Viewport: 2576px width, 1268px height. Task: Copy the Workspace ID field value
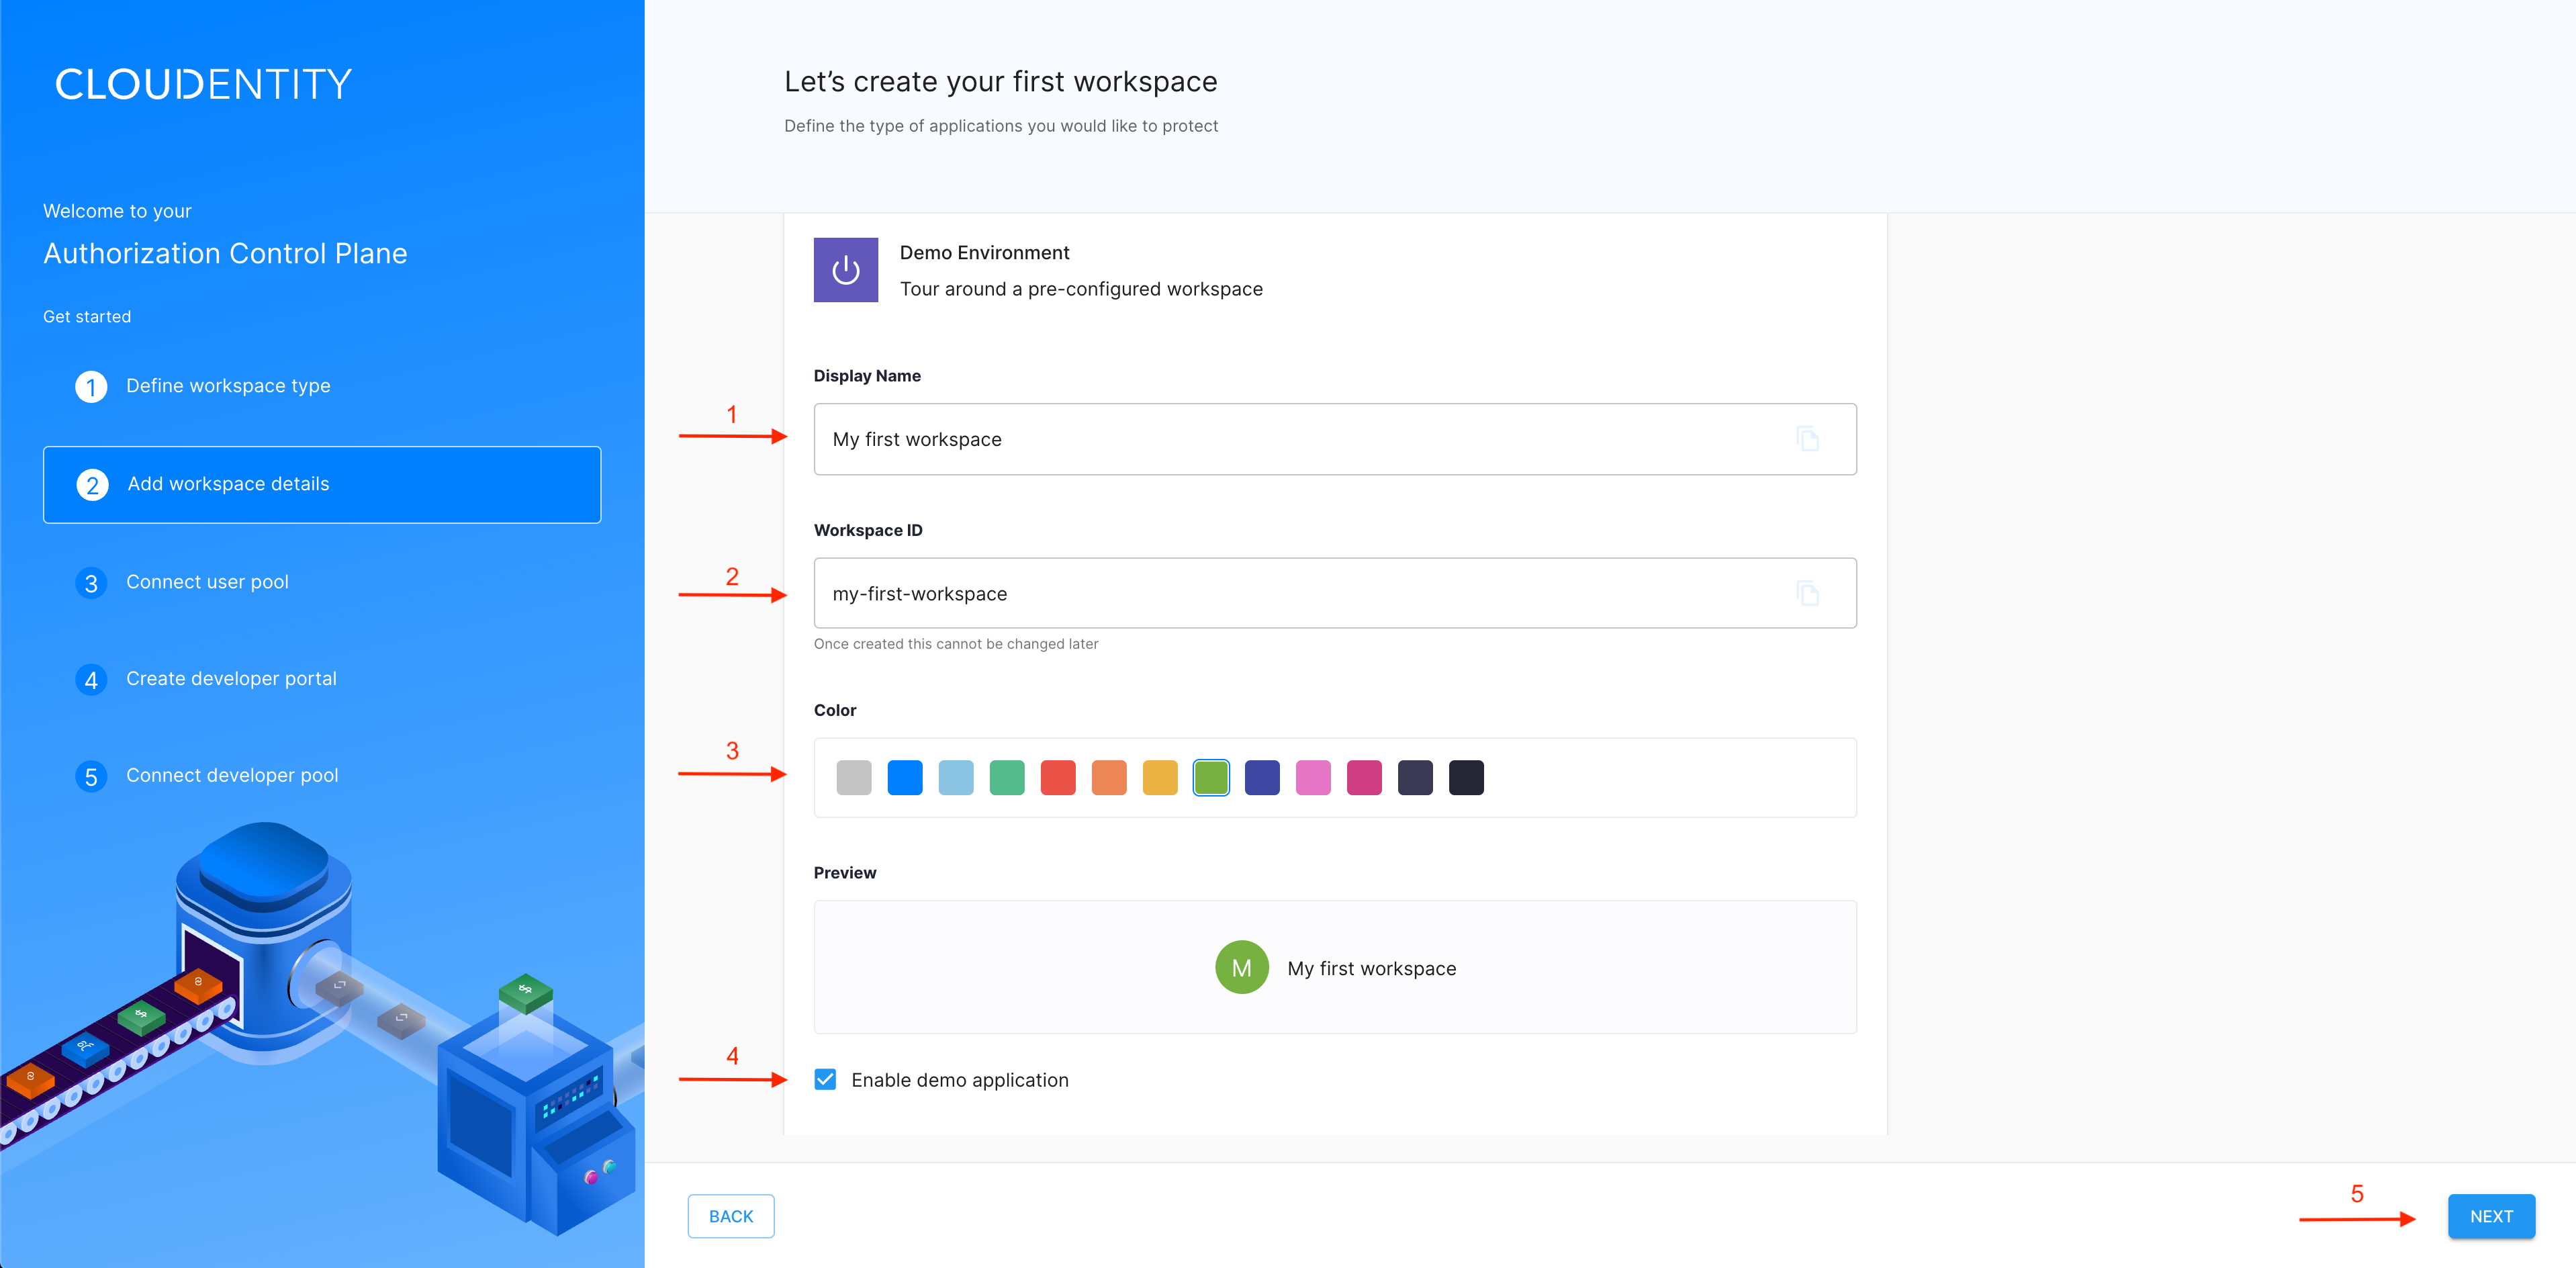coord(1807,593)
